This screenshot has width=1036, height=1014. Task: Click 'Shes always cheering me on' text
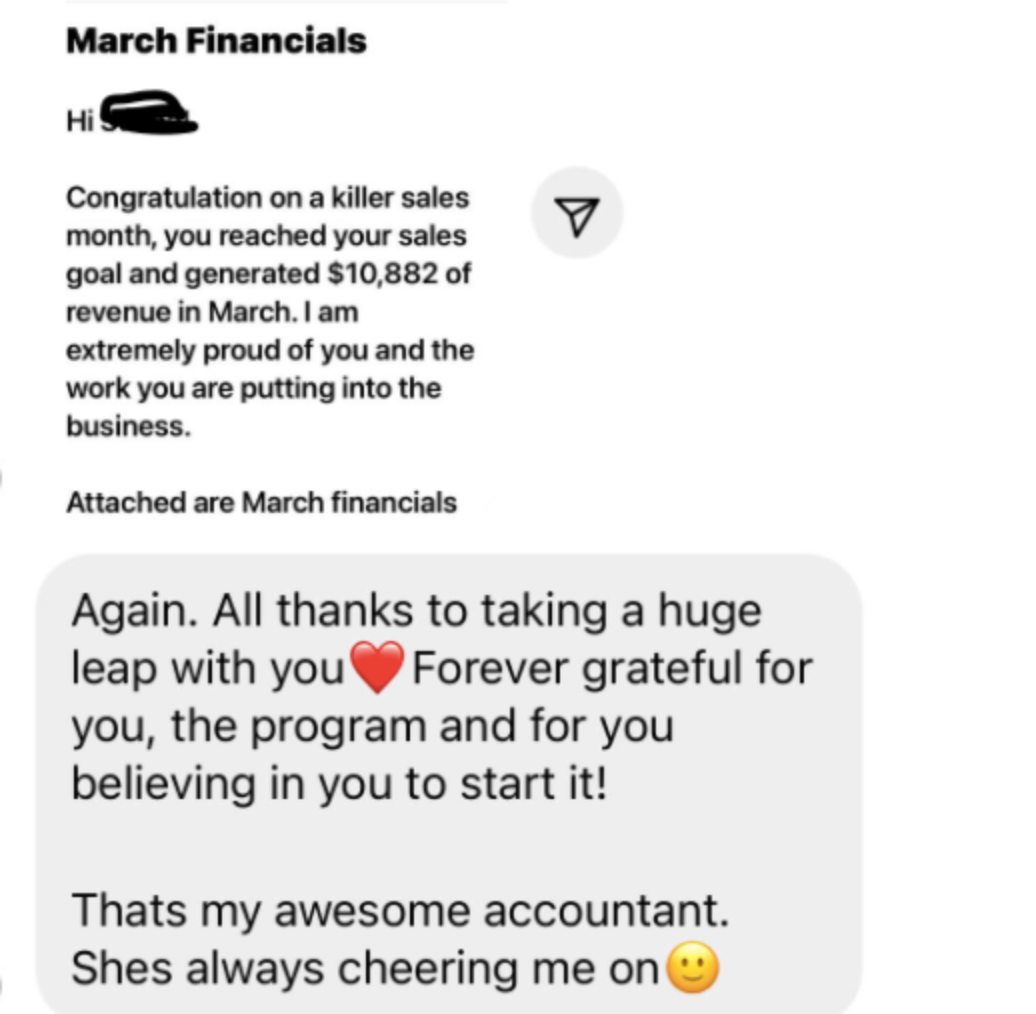tap(365, 968)
